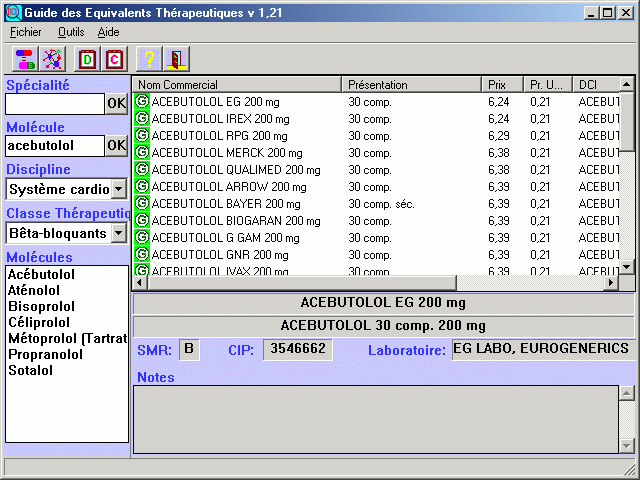This screenshot has width=640, height=480.
Task: Select Métoprolol (Tartrate) in Molécules list
Action: coord(67,338)
